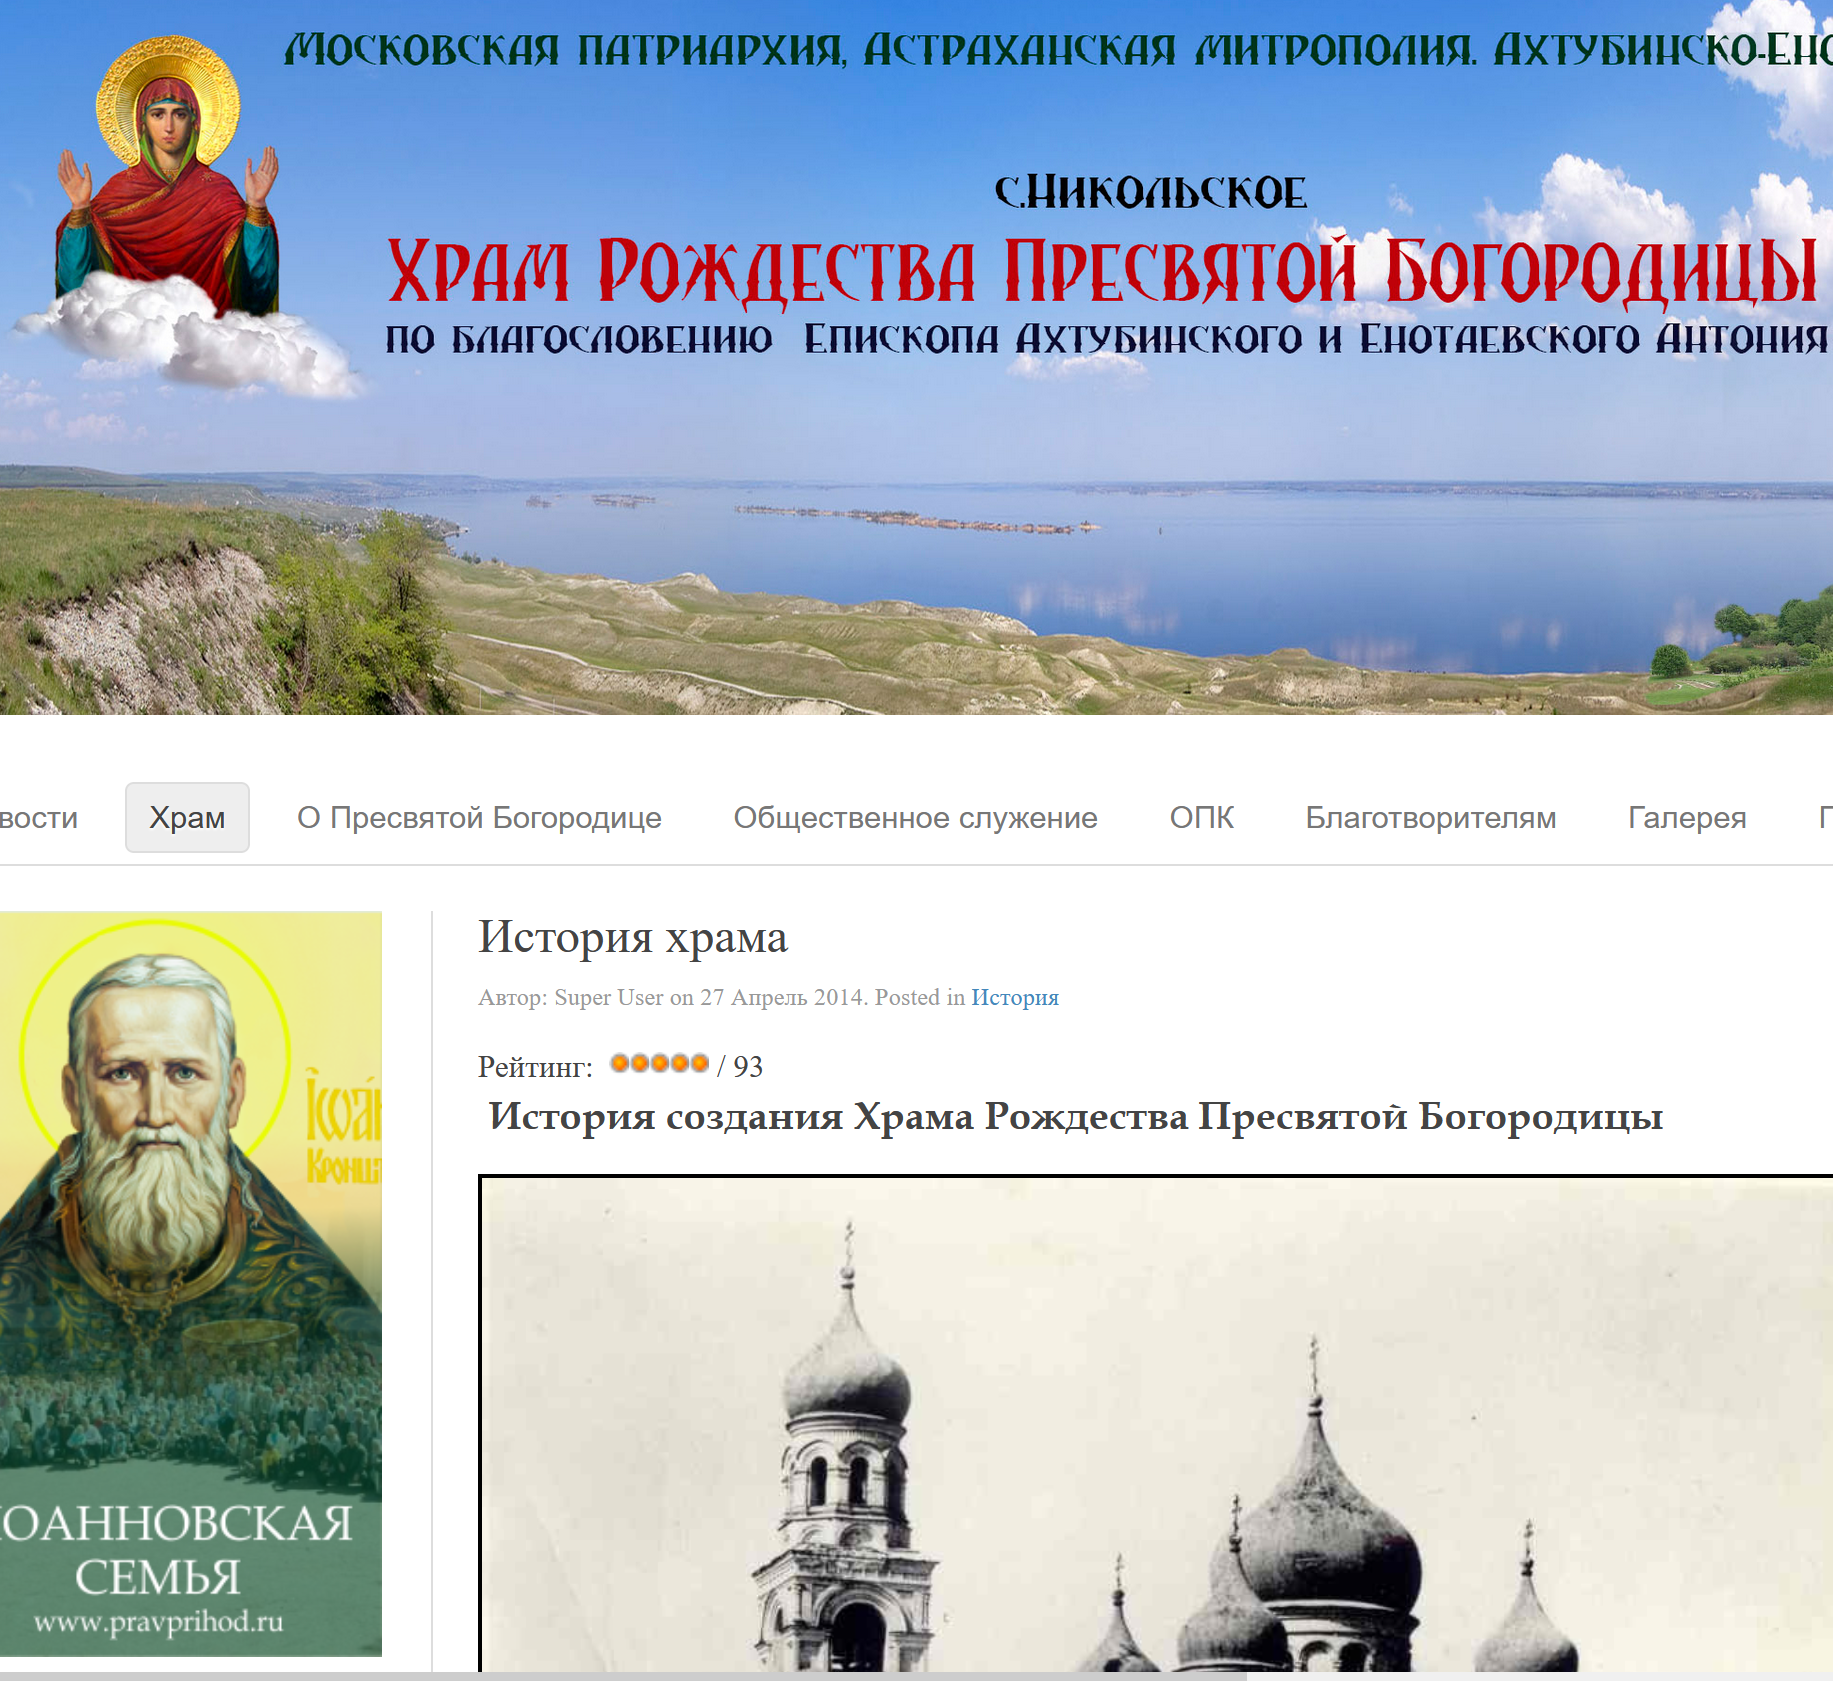This screenshot has width=1833, height=1681.
Task: Click the second orange rating dot
Action: coord(640,1063)
